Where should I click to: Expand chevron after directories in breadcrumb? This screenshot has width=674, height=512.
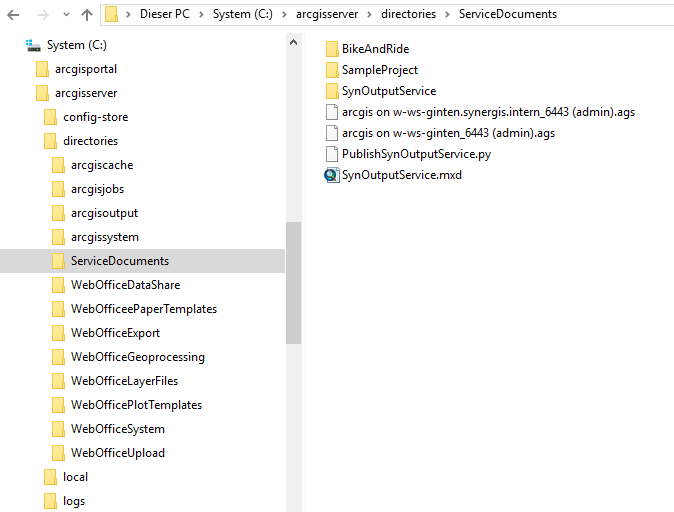(x=447, y=15)
